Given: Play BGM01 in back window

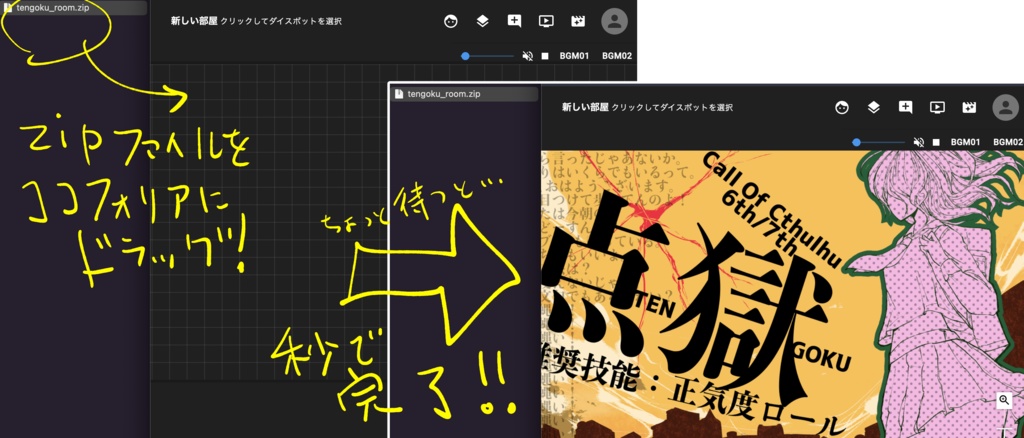Looking at the screenshot, I should pyautogui.click(x=574, y=56).
